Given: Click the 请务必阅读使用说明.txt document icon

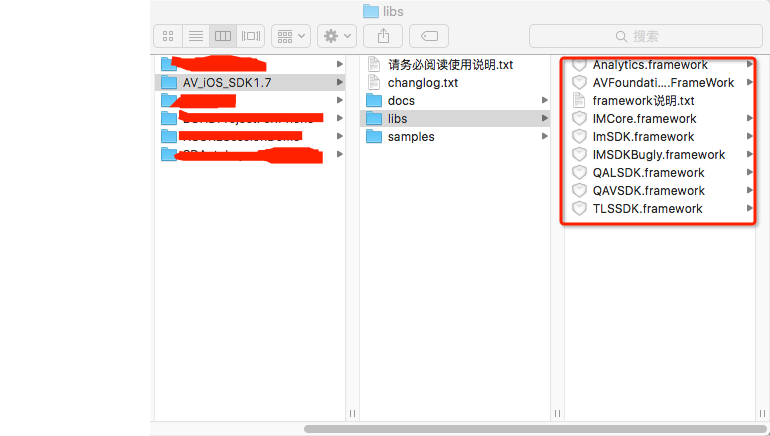Looking at the screenshot, I should [x=374, y=64].
